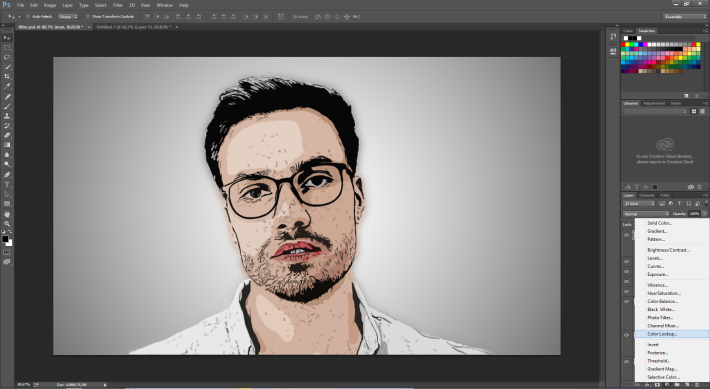Select the Hand tool
The image size is (710, 389).
tap(7, 214)
